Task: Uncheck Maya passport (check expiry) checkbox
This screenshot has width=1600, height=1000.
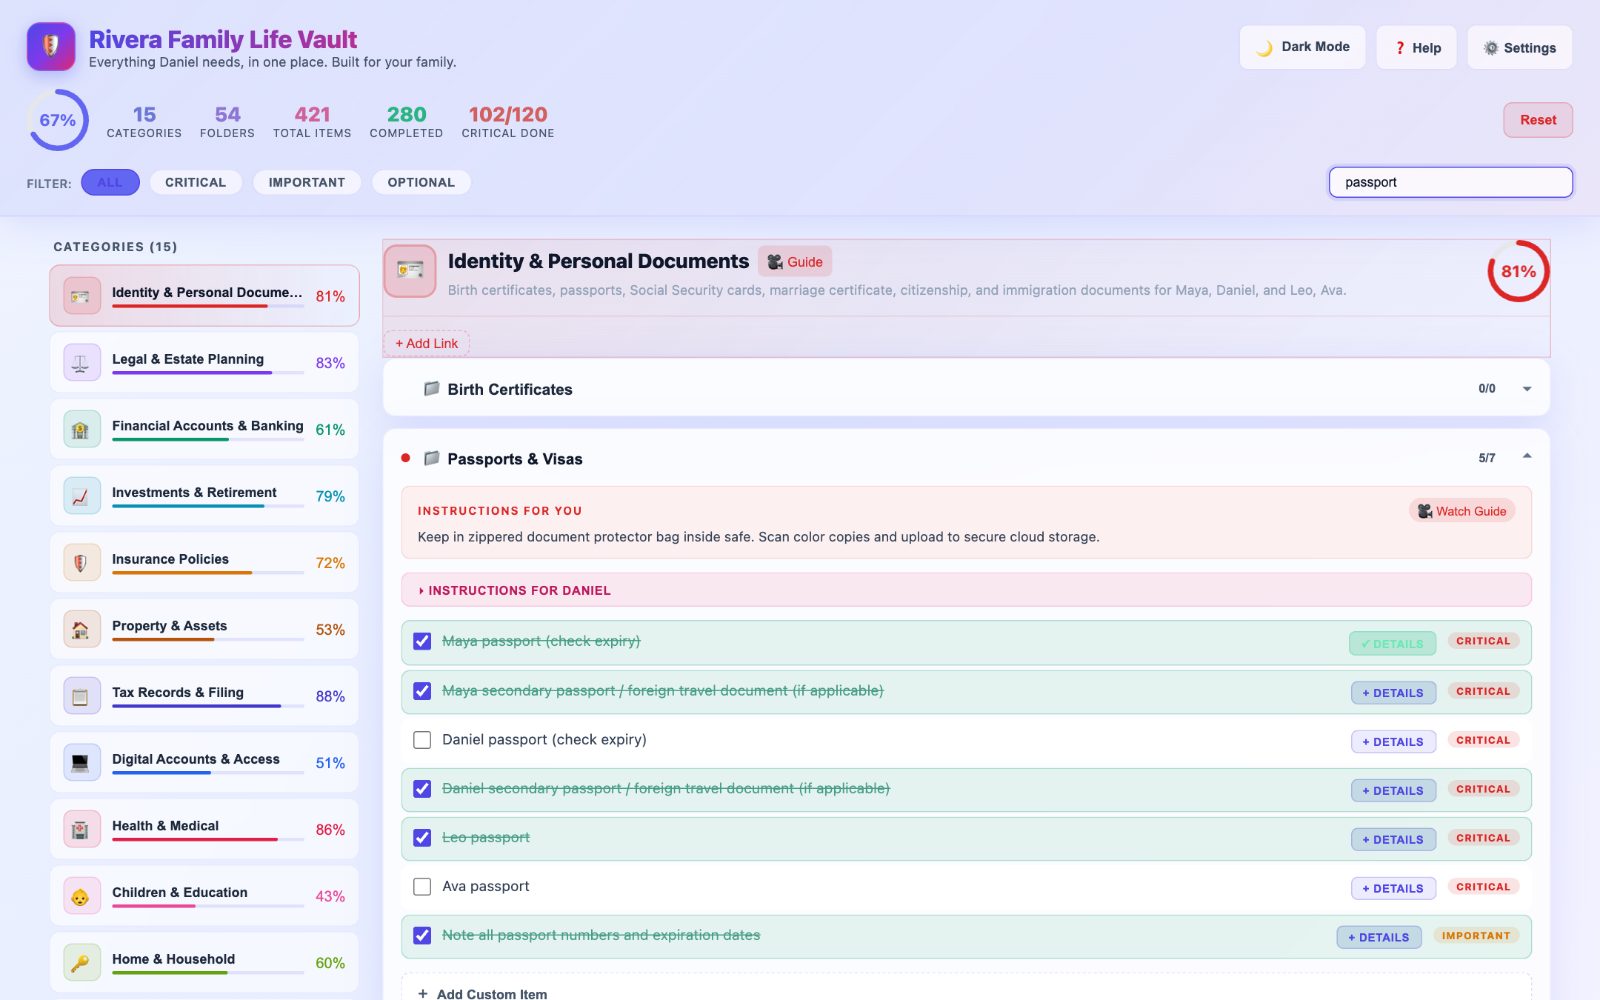Action: 422,641
